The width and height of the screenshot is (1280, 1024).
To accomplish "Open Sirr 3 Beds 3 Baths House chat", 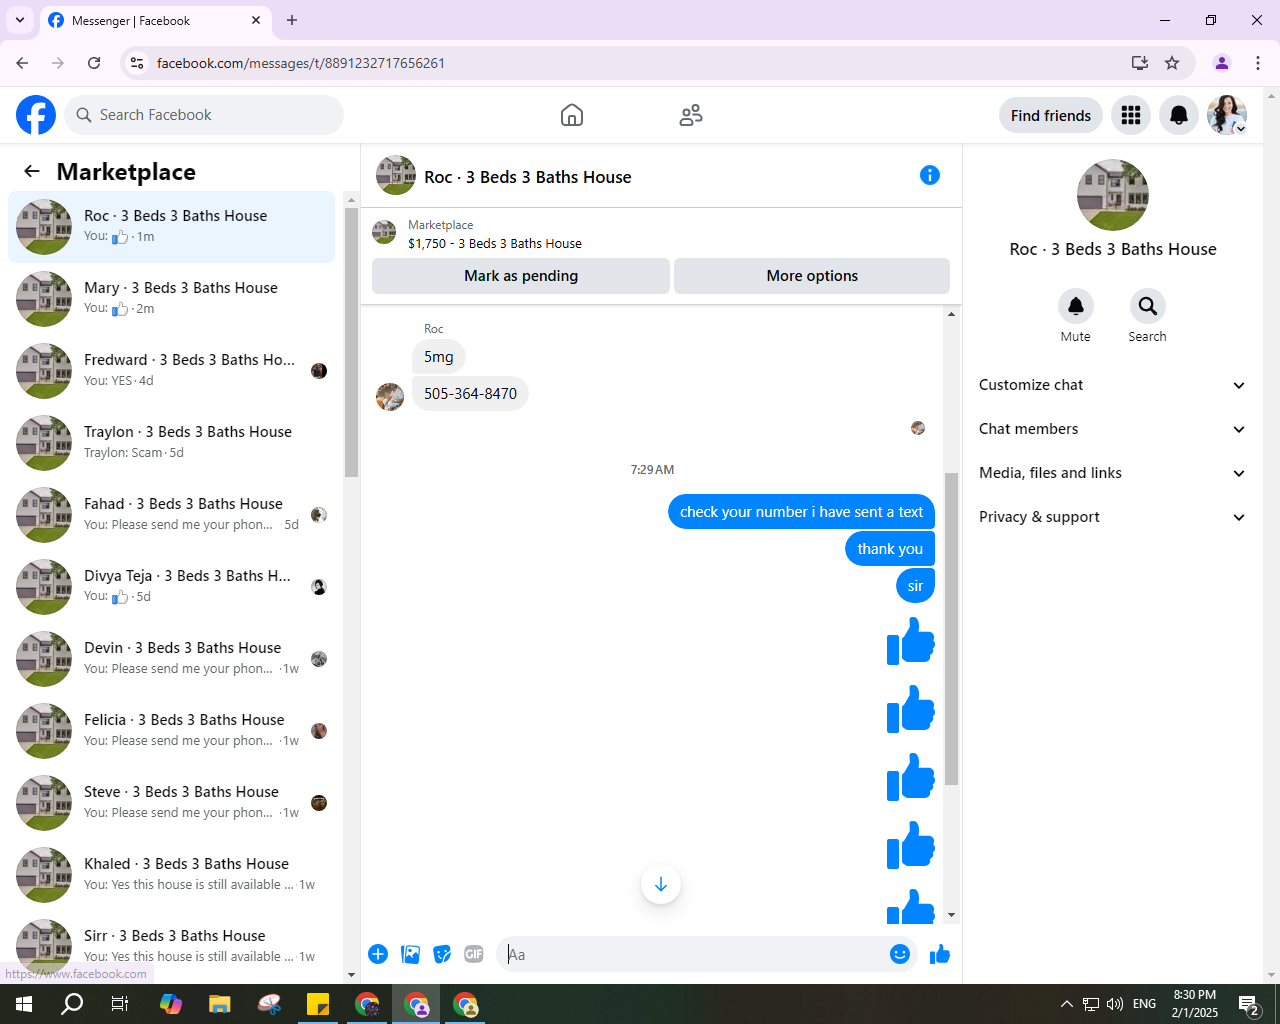I will (x=172, y=947).
